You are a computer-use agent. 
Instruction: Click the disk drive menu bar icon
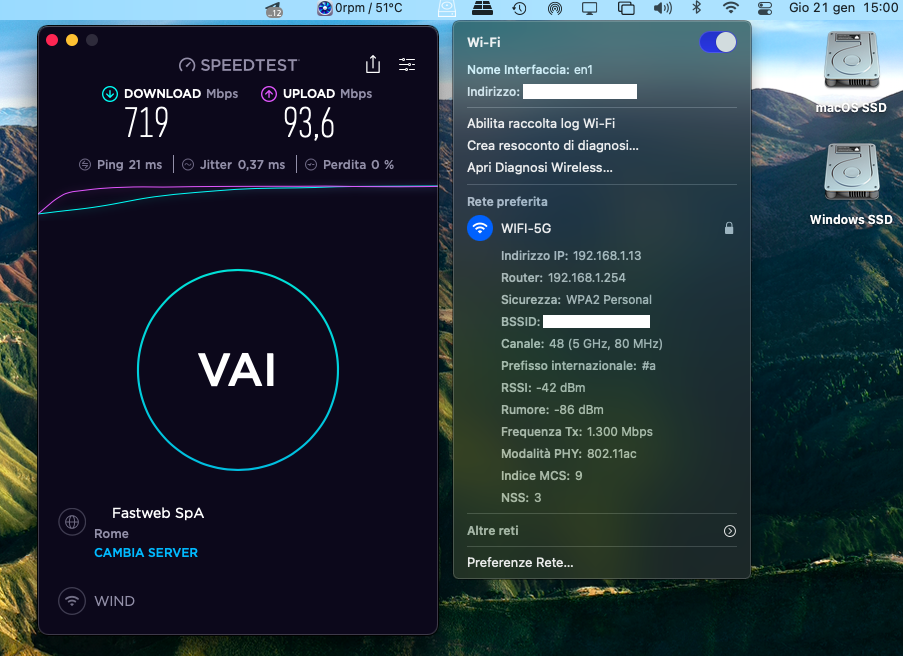[447, 8]
